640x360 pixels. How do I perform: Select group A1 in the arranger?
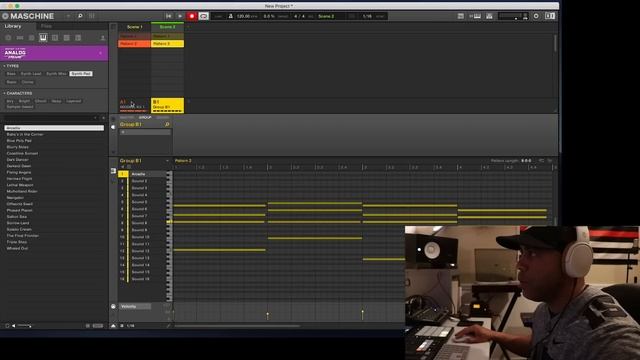pos(134,105)
